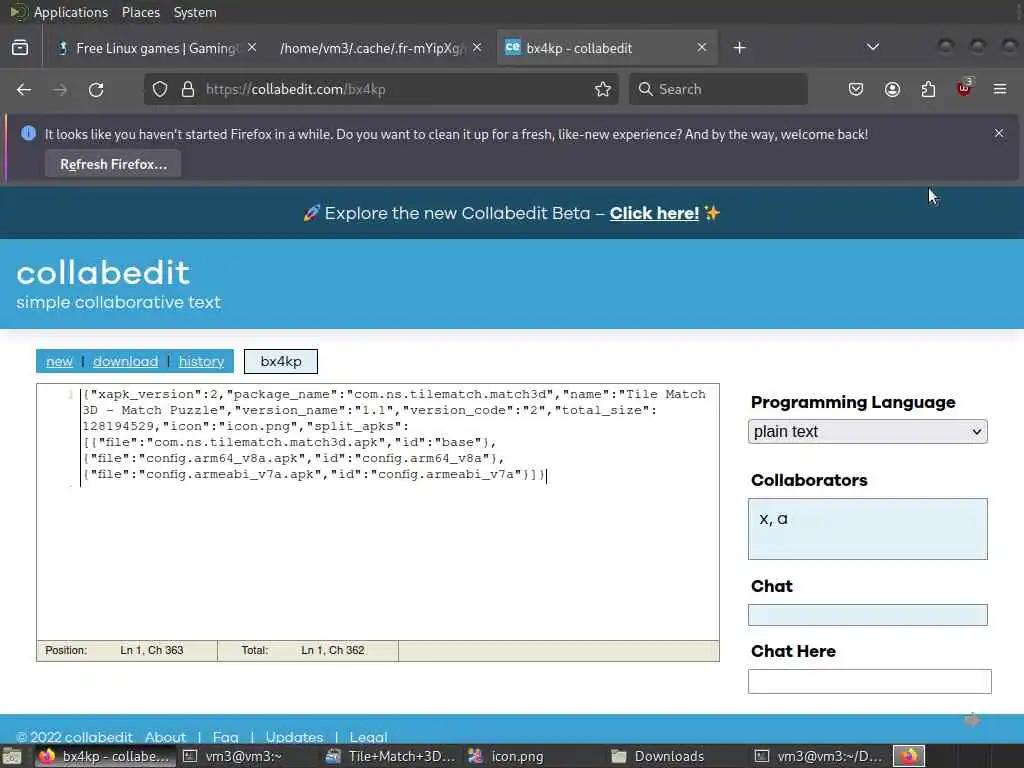Click the show desktop taskbar icon
Screen dimensions: 1024x768
point(11,757)
